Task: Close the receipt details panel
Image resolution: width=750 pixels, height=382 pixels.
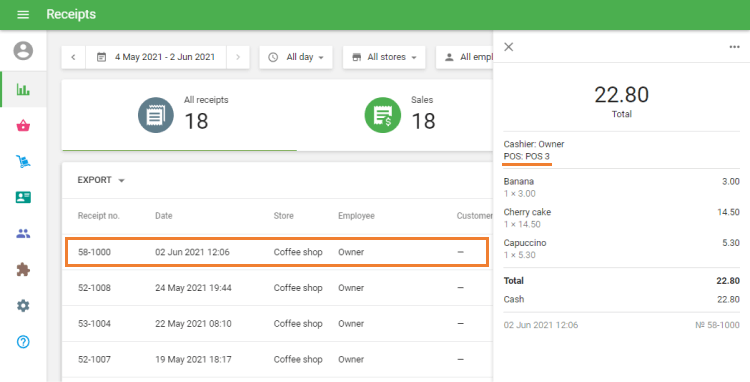Action: (x=508, y=47)
